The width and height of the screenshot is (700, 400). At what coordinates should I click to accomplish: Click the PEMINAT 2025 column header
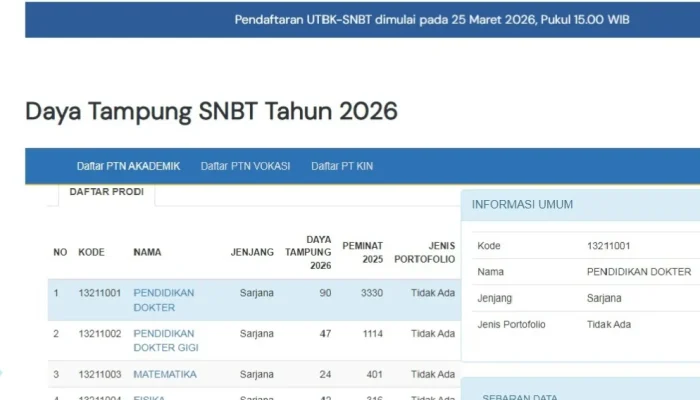coord(362,252)
